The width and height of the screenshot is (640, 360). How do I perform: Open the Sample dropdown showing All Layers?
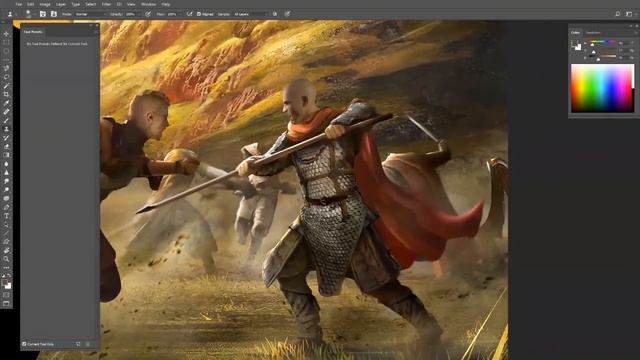pos(250,14)
